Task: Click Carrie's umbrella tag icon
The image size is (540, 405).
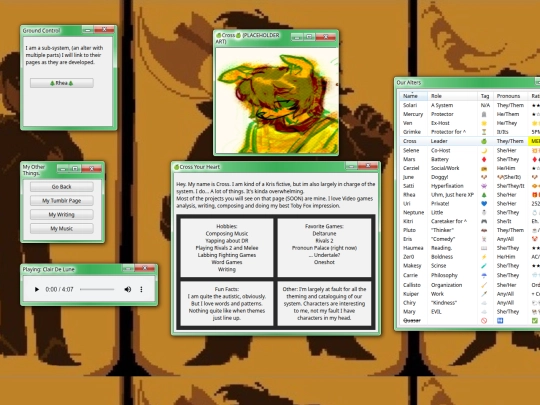Action: (x=484, y=275)
